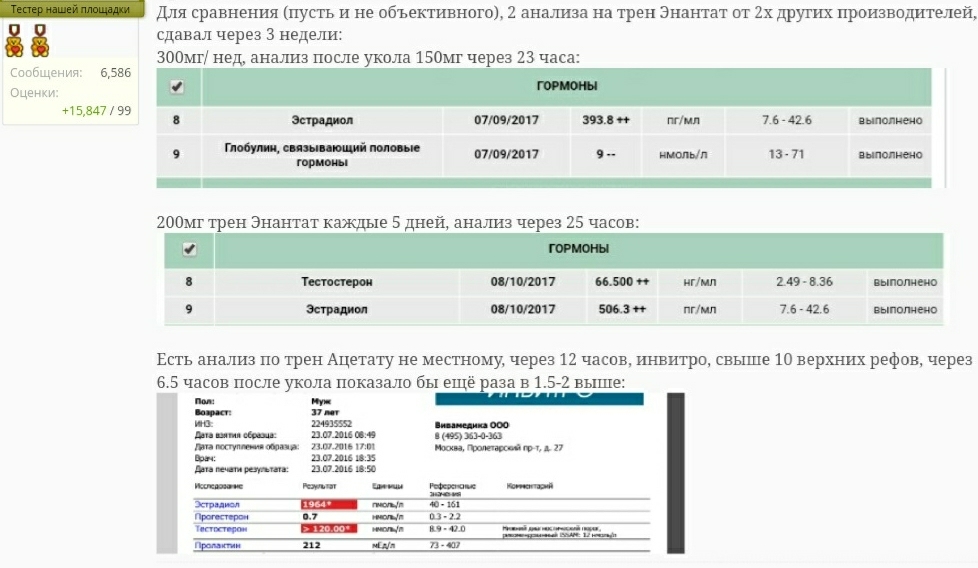Click the Тестостерон link in Invitro report

(x=221, y=529)
